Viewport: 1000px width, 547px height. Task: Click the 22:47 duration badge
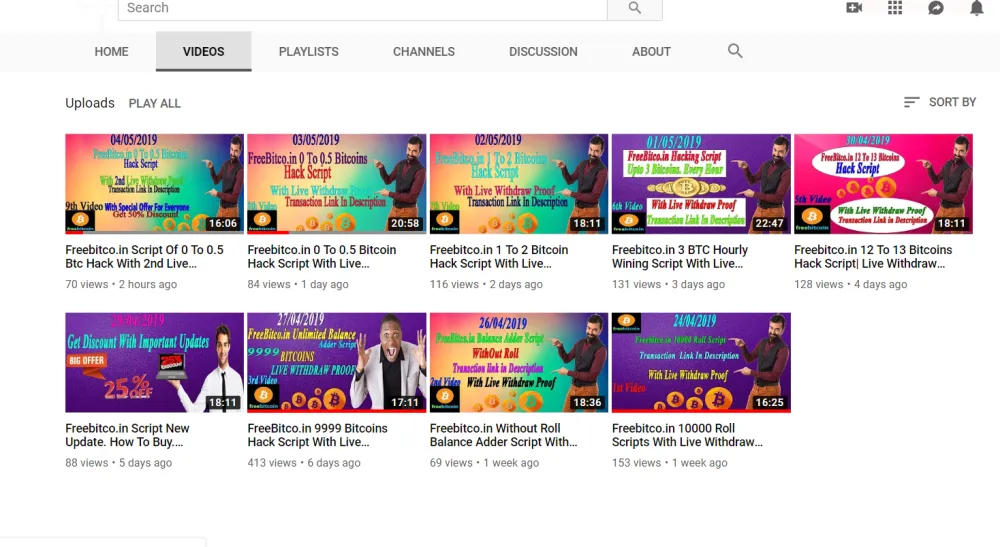pos(769,223)
